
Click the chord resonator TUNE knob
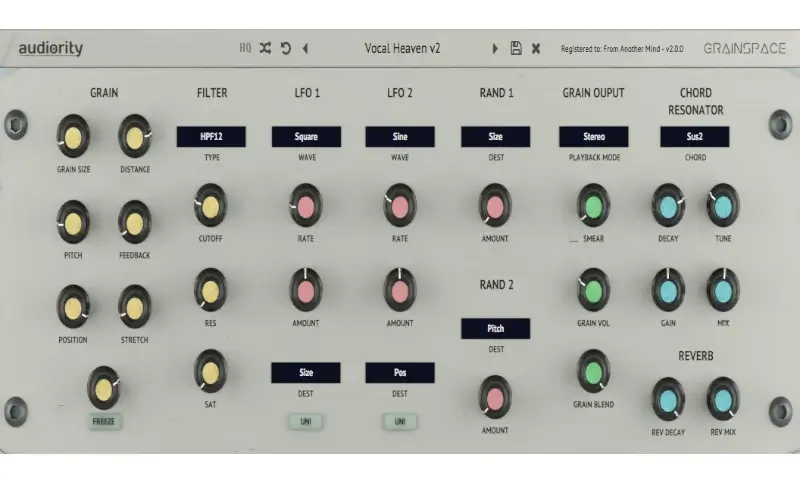coord(723,207)
